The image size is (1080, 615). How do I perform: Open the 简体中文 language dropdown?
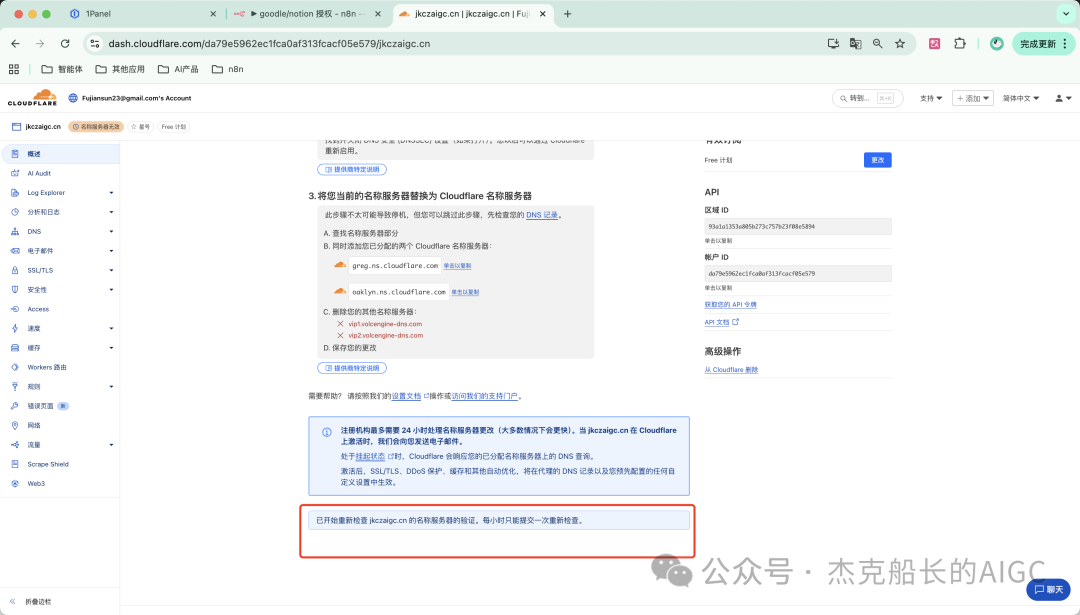(x=1021, y=98)
